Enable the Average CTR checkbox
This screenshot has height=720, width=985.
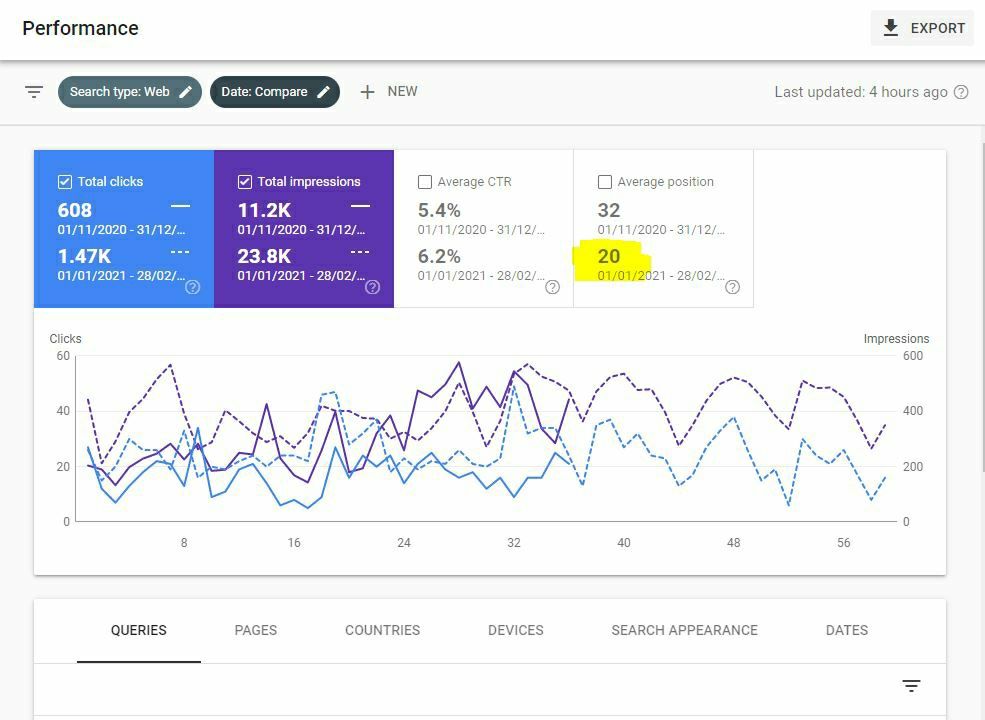coord(425,182)
